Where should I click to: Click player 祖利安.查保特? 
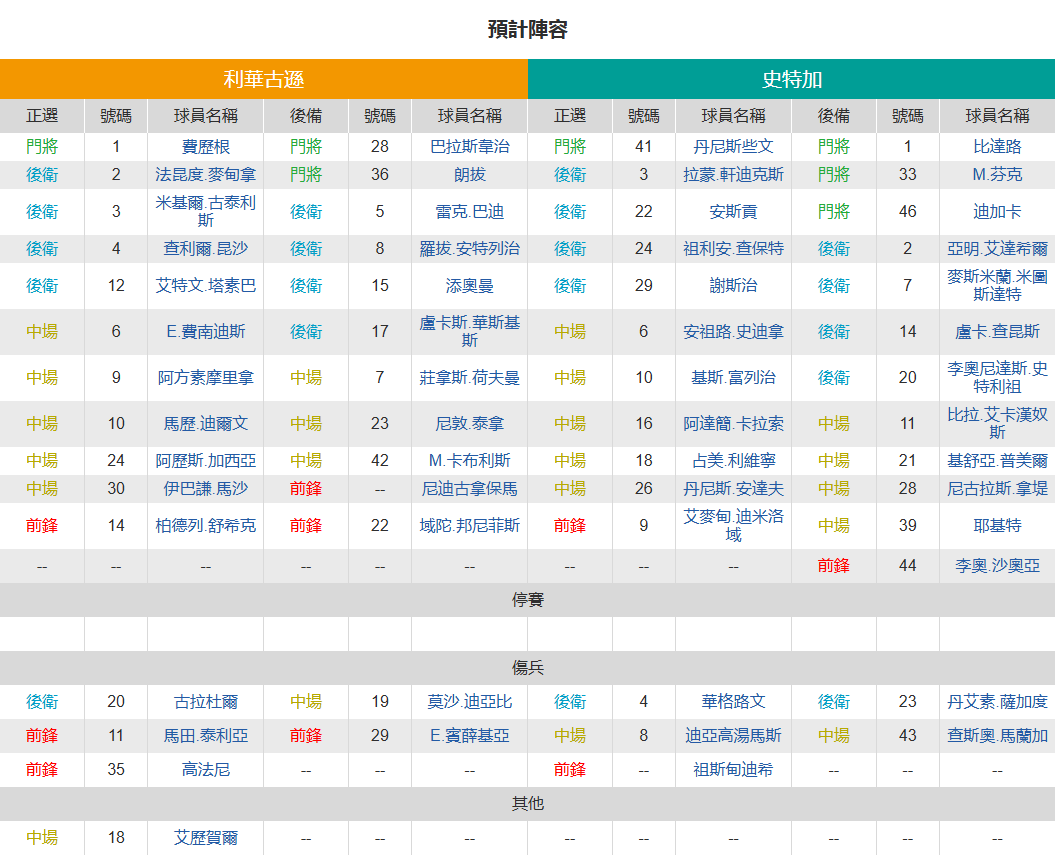(x=733, y=249)
